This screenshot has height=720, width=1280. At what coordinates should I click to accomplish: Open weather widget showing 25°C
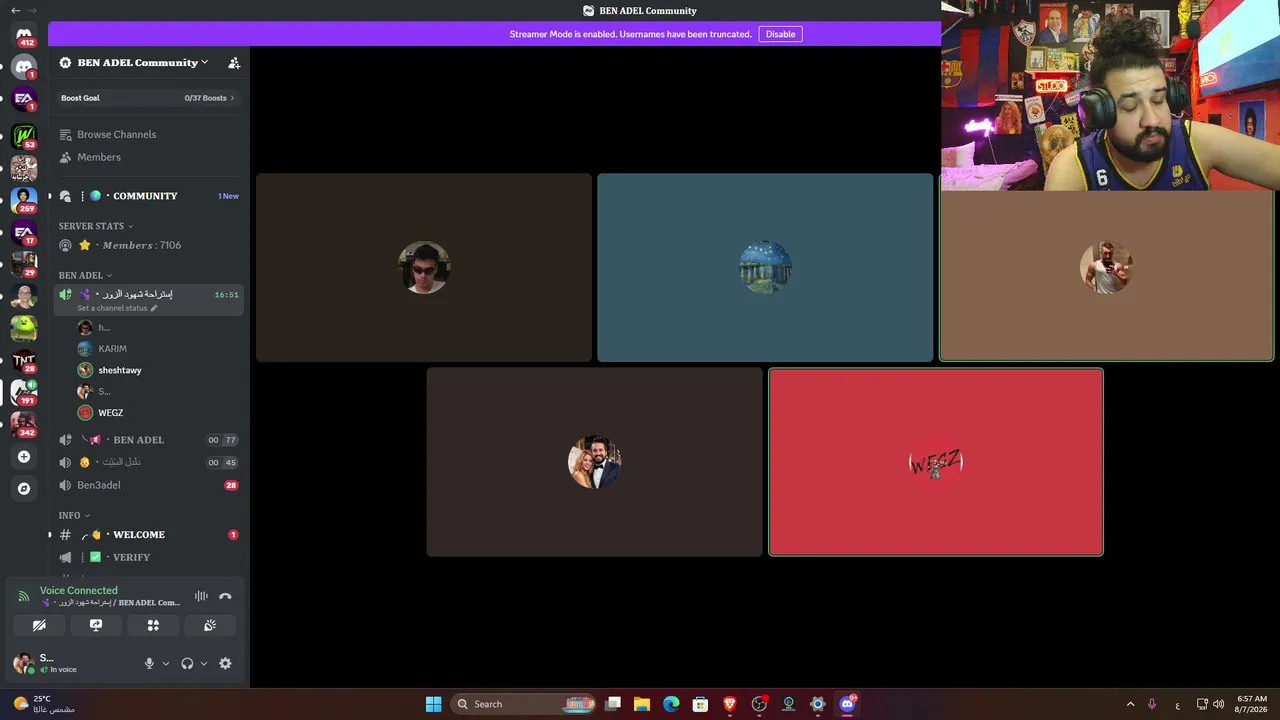tap(45, 704)
